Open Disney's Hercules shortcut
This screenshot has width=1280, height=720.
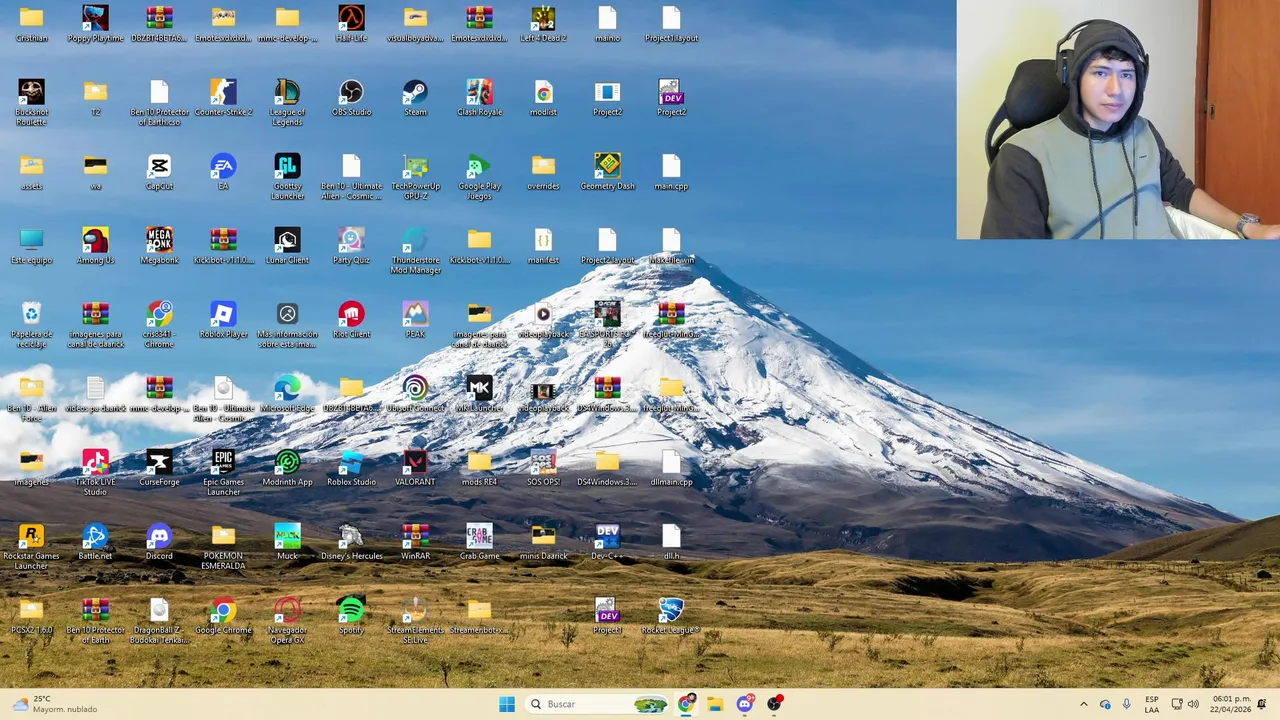351,542
